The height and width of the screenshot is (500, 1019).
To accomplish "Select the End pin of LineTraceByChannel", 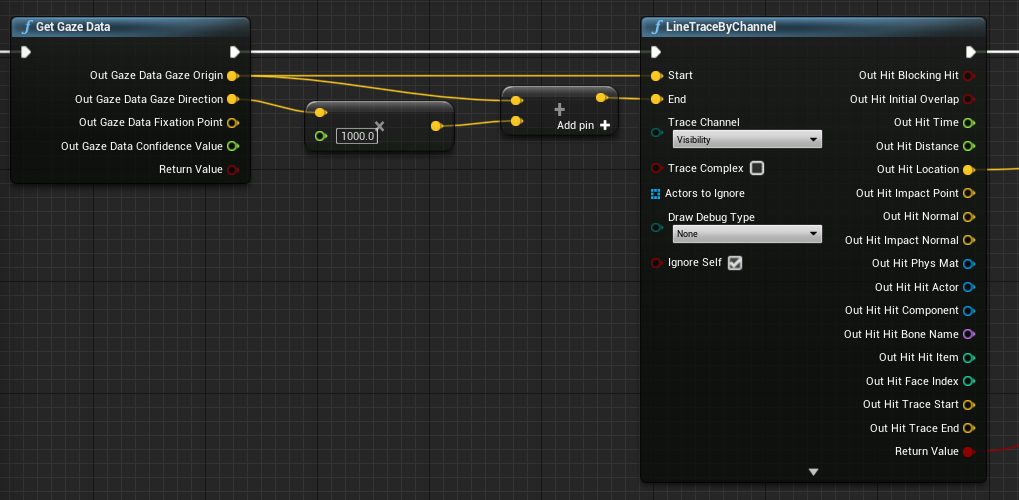I will (x=656, y=99).
